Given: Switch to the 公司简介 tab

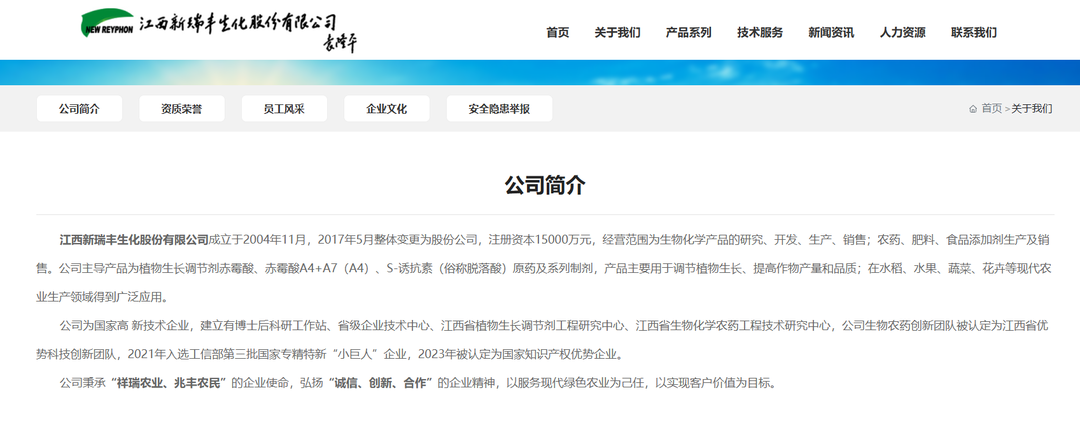Looking at the screenshot, I should 79,109.
